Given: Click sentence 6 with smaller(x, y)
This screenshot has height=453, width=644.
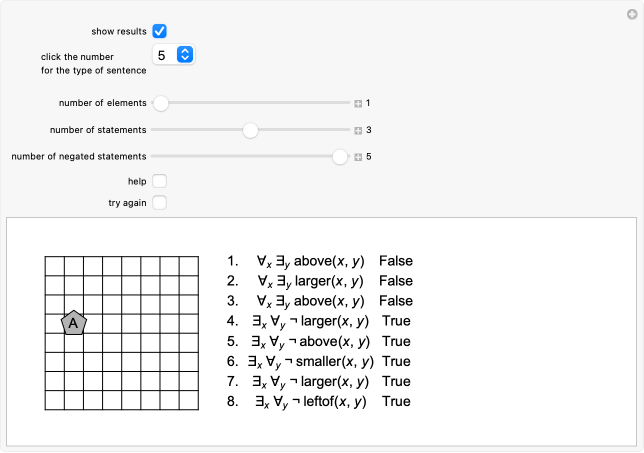Looking at the screenshot, I should (311, 361).
